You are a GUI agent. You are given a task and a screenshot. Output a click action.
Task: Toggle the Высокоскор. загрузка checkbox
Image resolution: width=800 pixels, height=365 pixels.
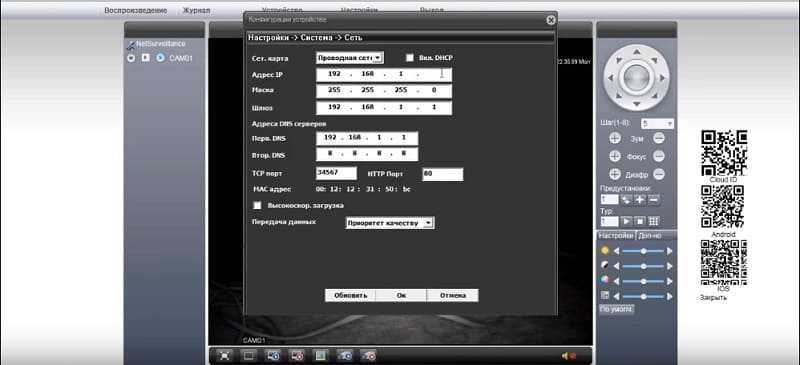257,205
